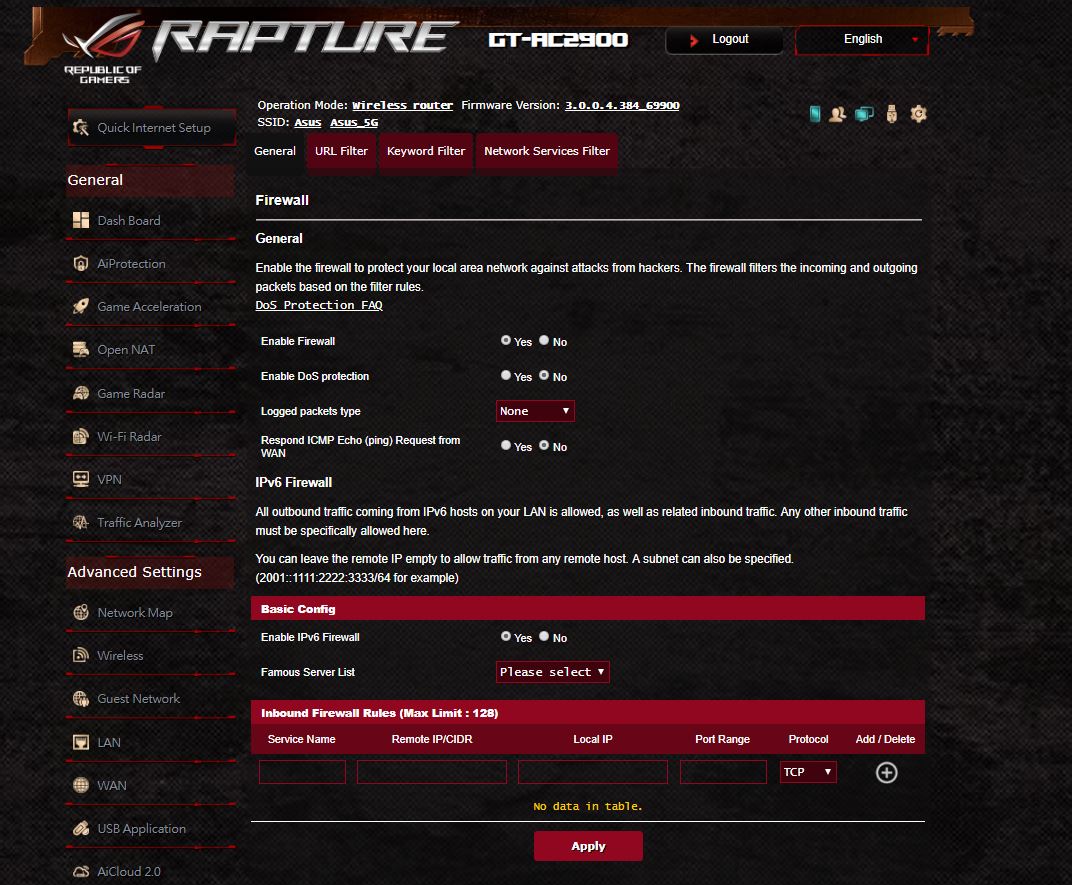The height and width of the screenshot is (885, 1072).
Task: Set Enable DoS protection to No
Action: click(544, 375)
